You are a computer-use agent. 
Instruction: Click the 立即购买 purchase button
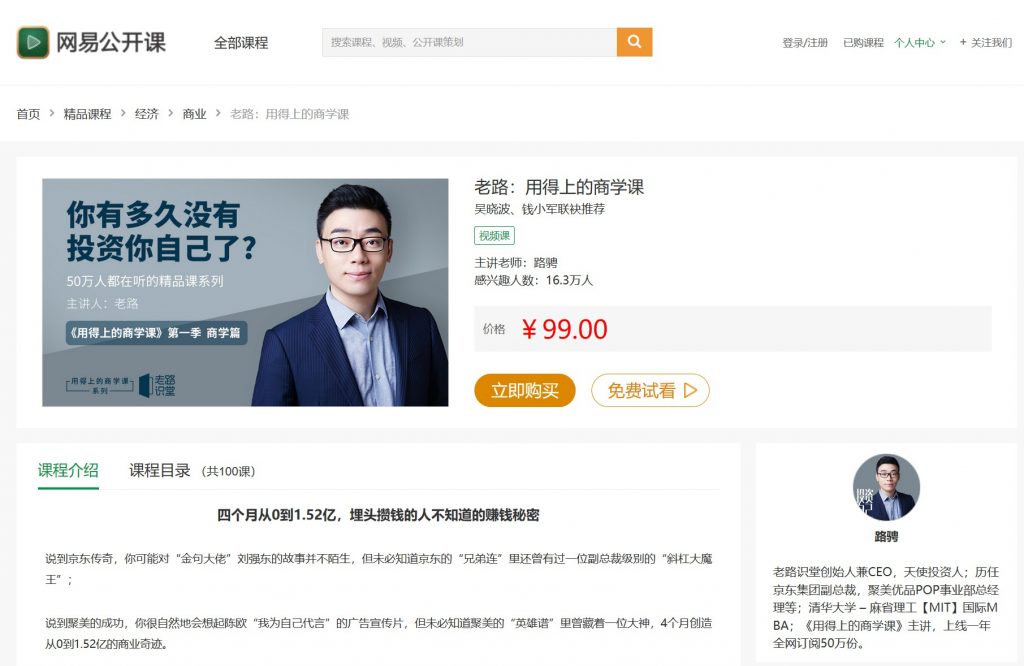point(524,391)
